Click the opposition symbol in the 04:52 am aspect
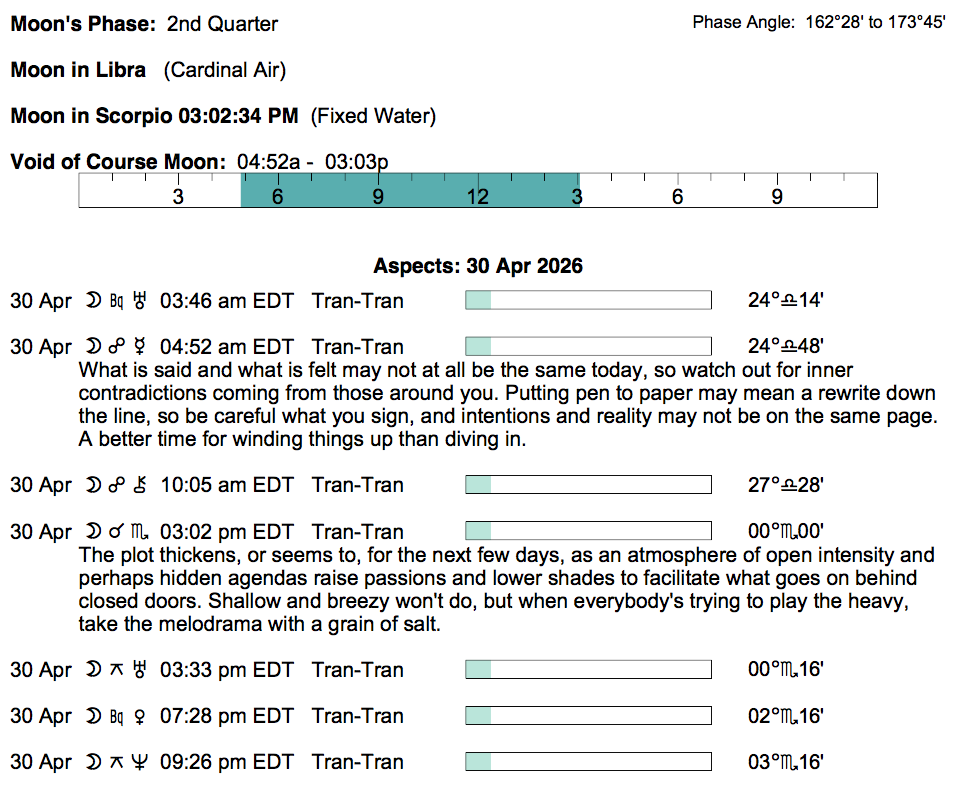The width and height of the screenshot is (962, 790). pos(117,347)
